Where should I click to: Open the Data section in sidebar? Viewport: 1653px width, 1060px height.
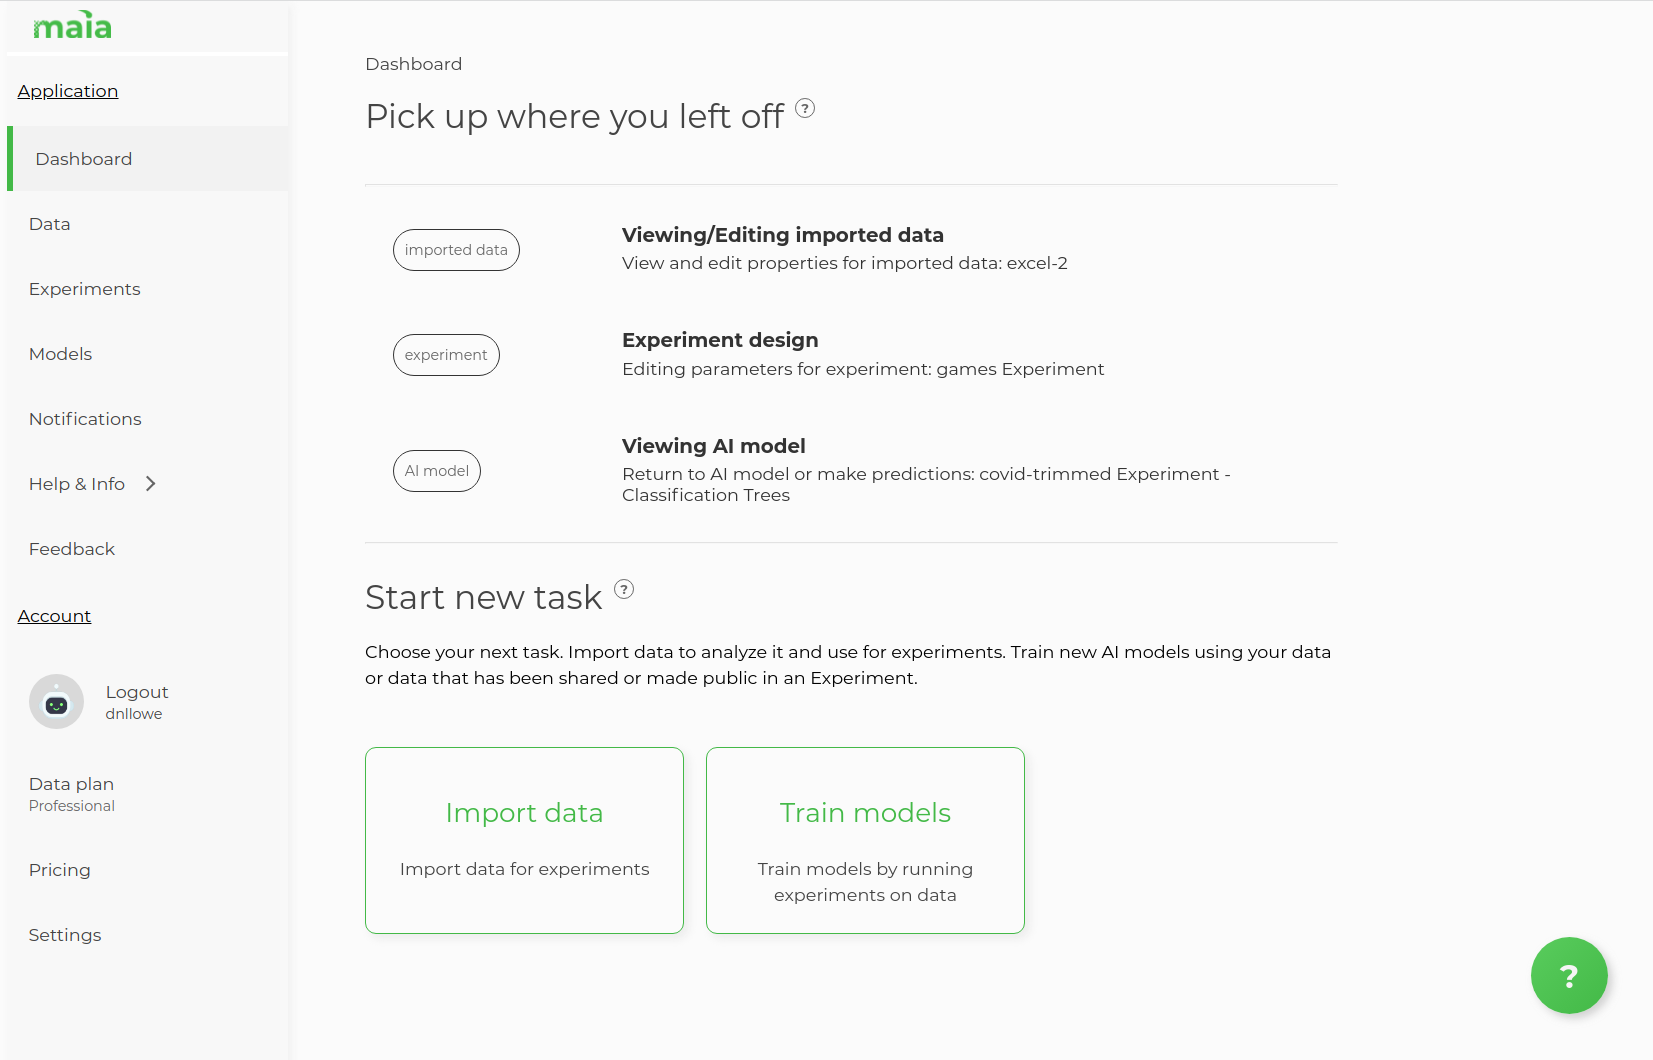[50, 224]
